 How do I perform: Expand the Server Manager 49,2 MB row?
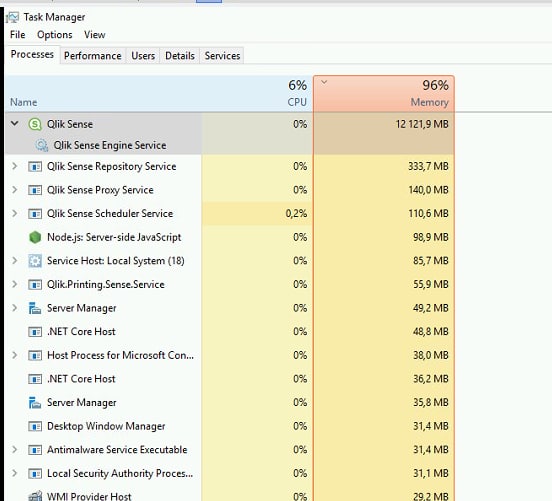point(14,308)
